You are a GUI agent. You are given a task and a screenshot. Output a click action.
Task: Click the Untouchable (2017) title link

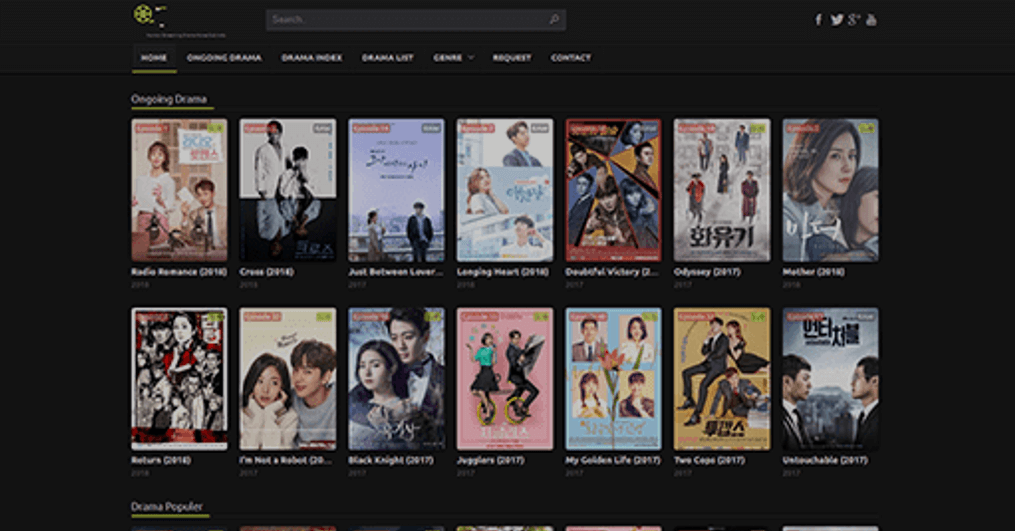[825, 460]
